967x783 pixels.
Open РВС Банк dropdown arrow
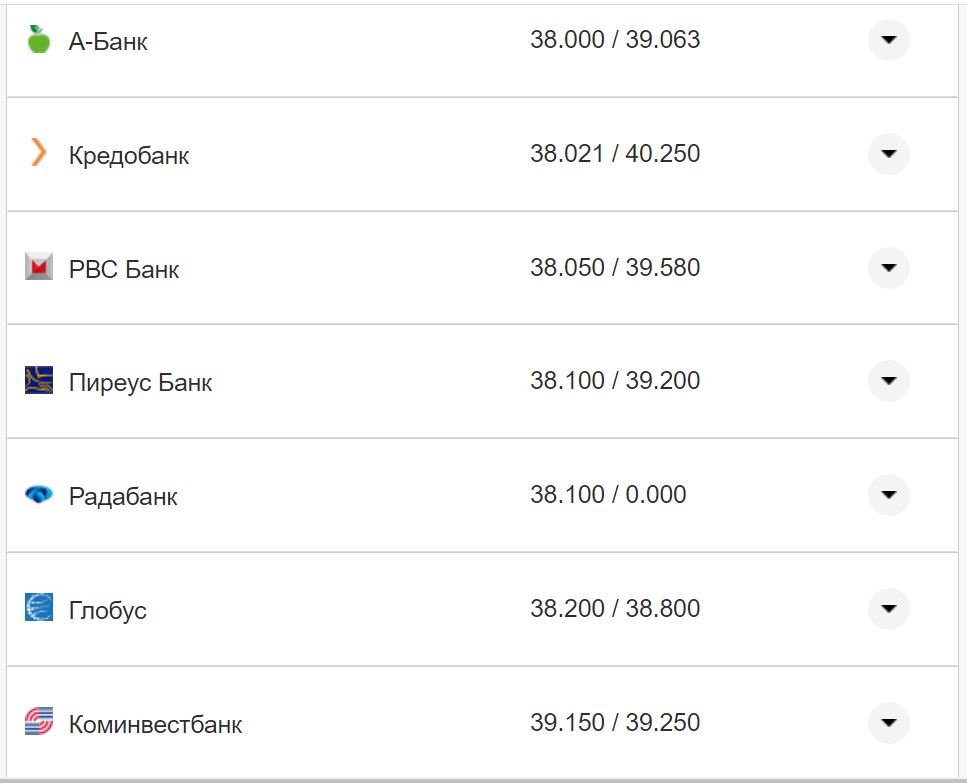point(888,268)
